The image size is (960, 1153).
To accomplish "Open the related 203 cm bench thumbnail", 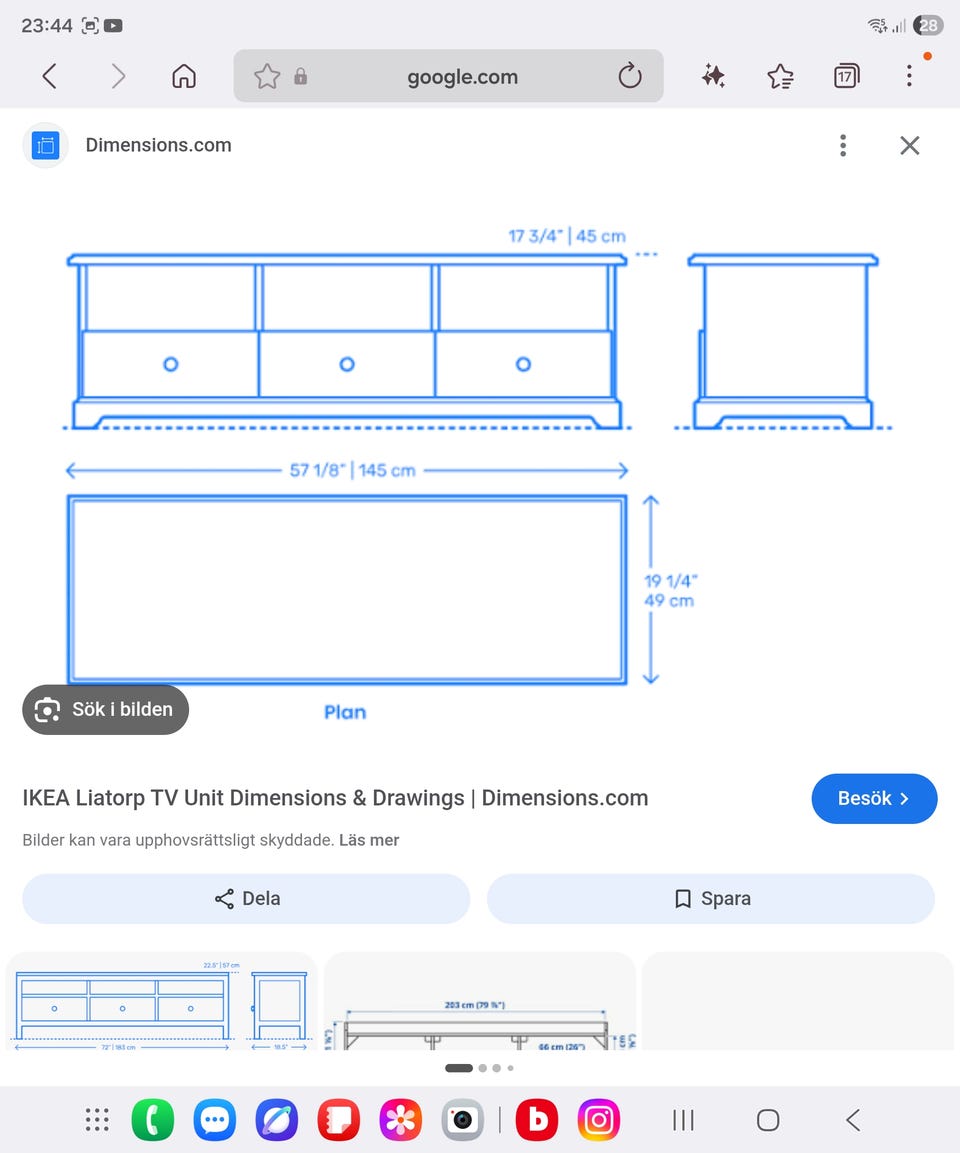I will (x=479, y=1002).
